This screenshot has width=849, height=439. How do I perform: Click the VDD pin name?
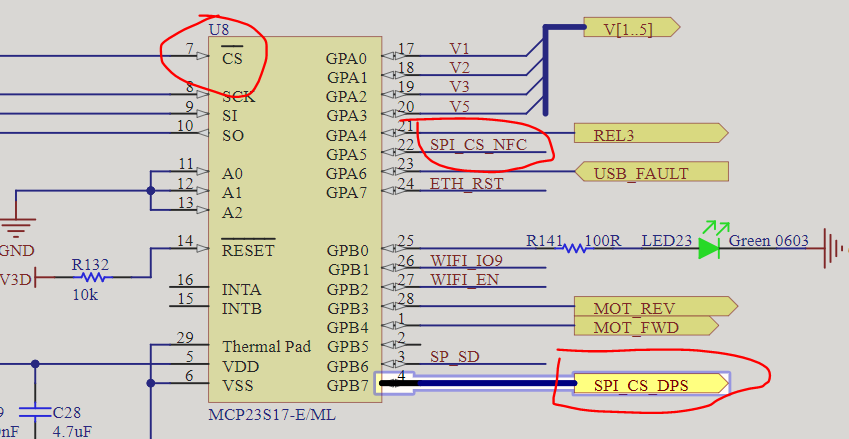click(240, 366)
